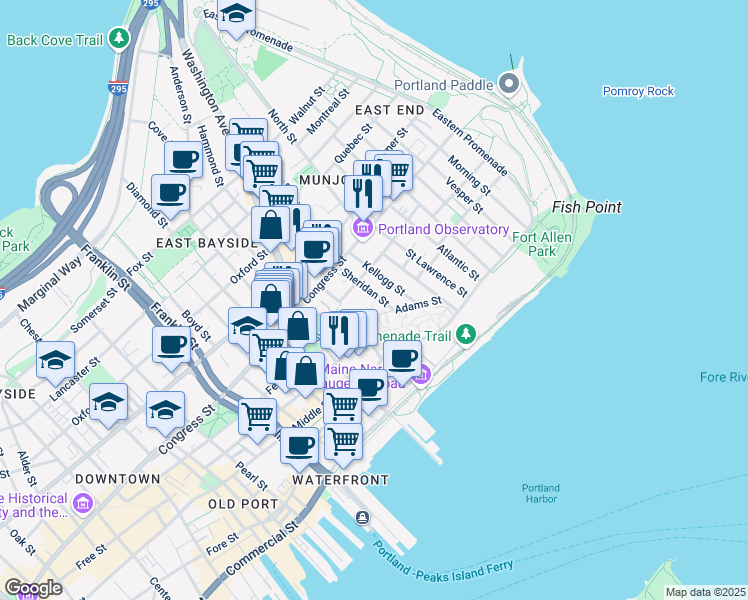Select the school marker right of Lancaster St
The image size is (748, 600).
coord(108,403)
